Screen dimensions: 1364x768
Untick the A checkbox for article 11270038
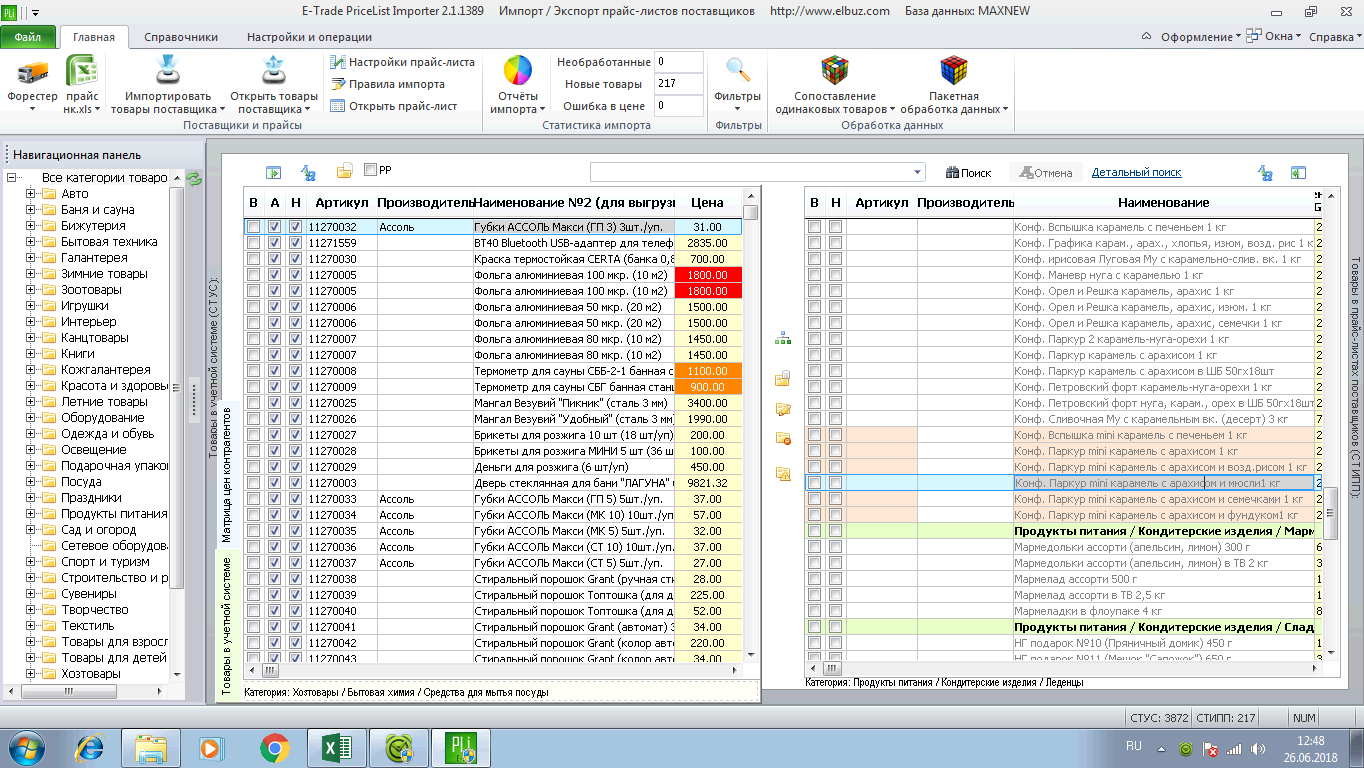click(274, 579)
